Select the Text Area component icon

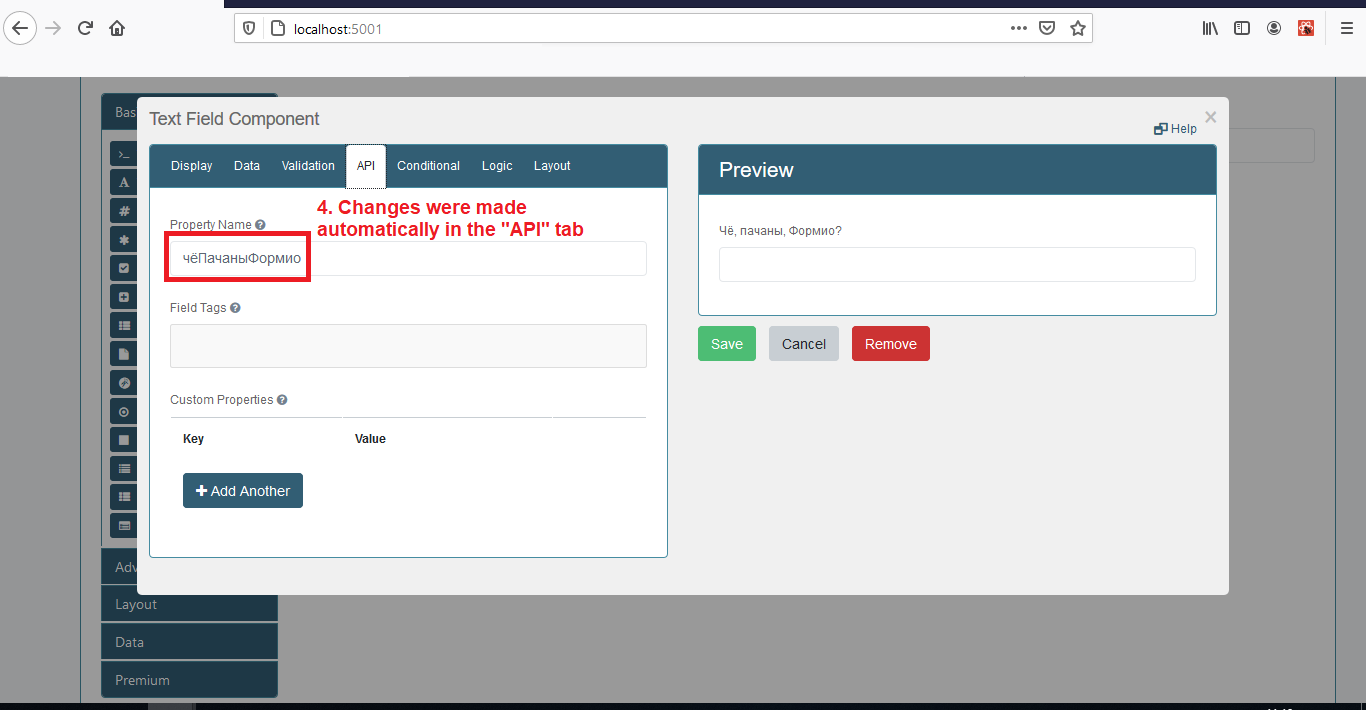123,181
